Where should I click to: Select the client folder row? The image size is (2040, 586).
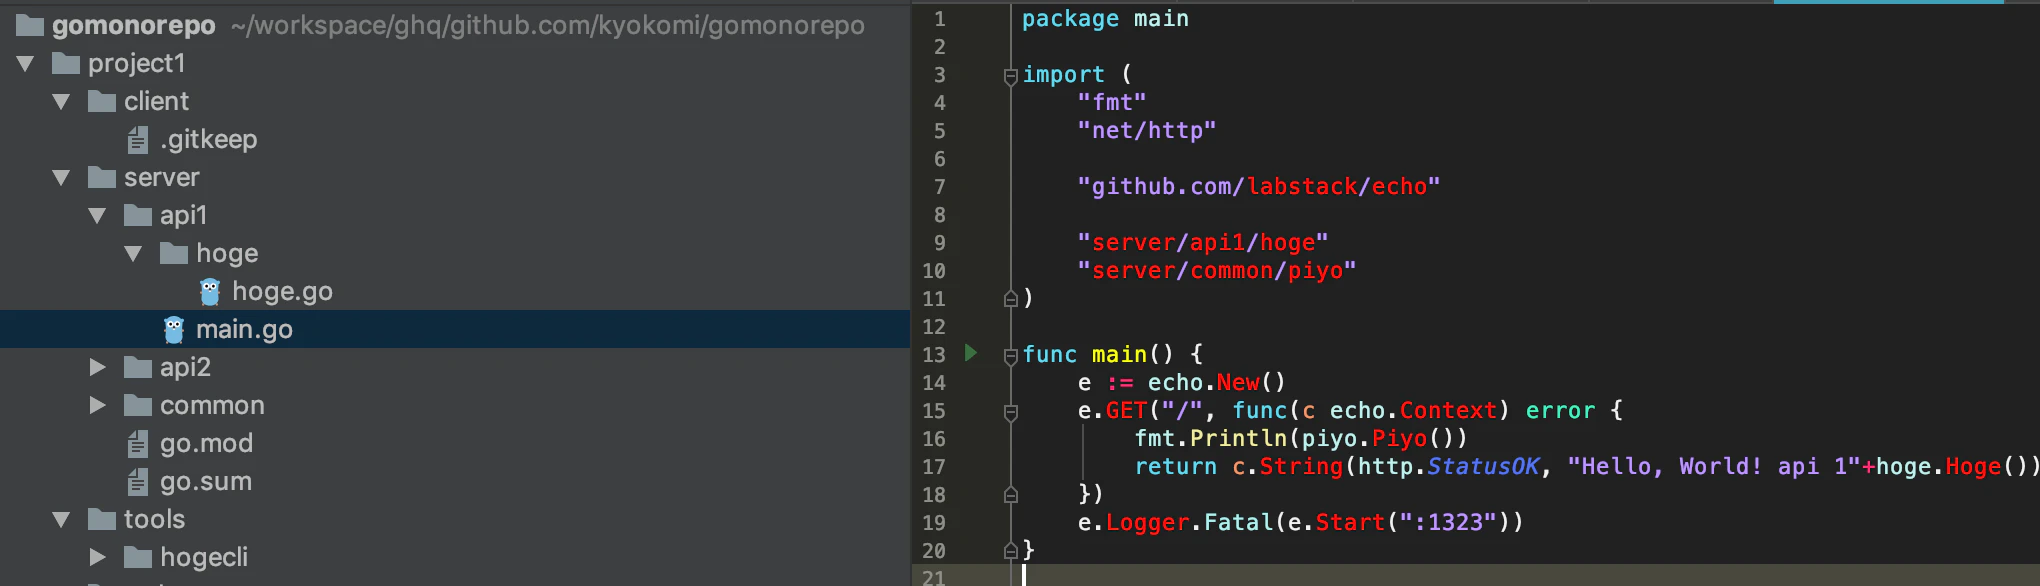pyautogui.click(x=455, y=101)
